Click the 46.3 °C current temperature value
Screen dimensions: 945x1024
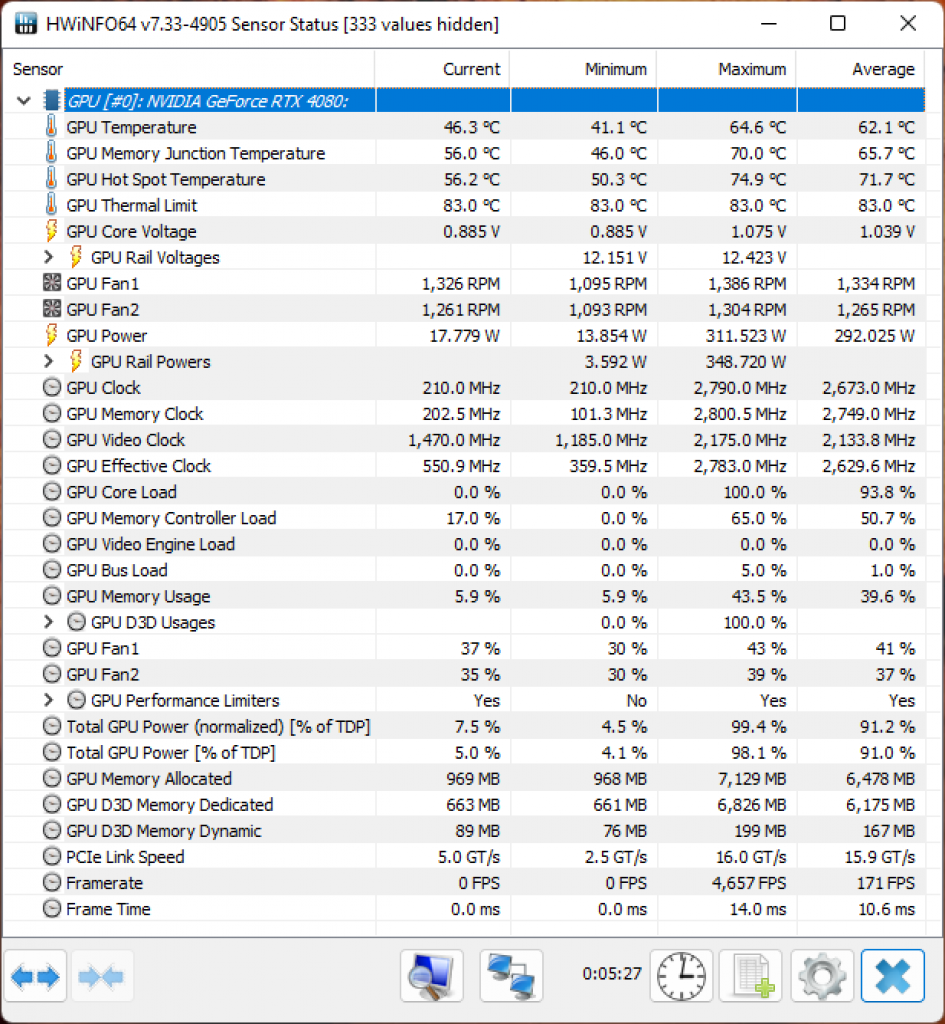click(472, 127)
